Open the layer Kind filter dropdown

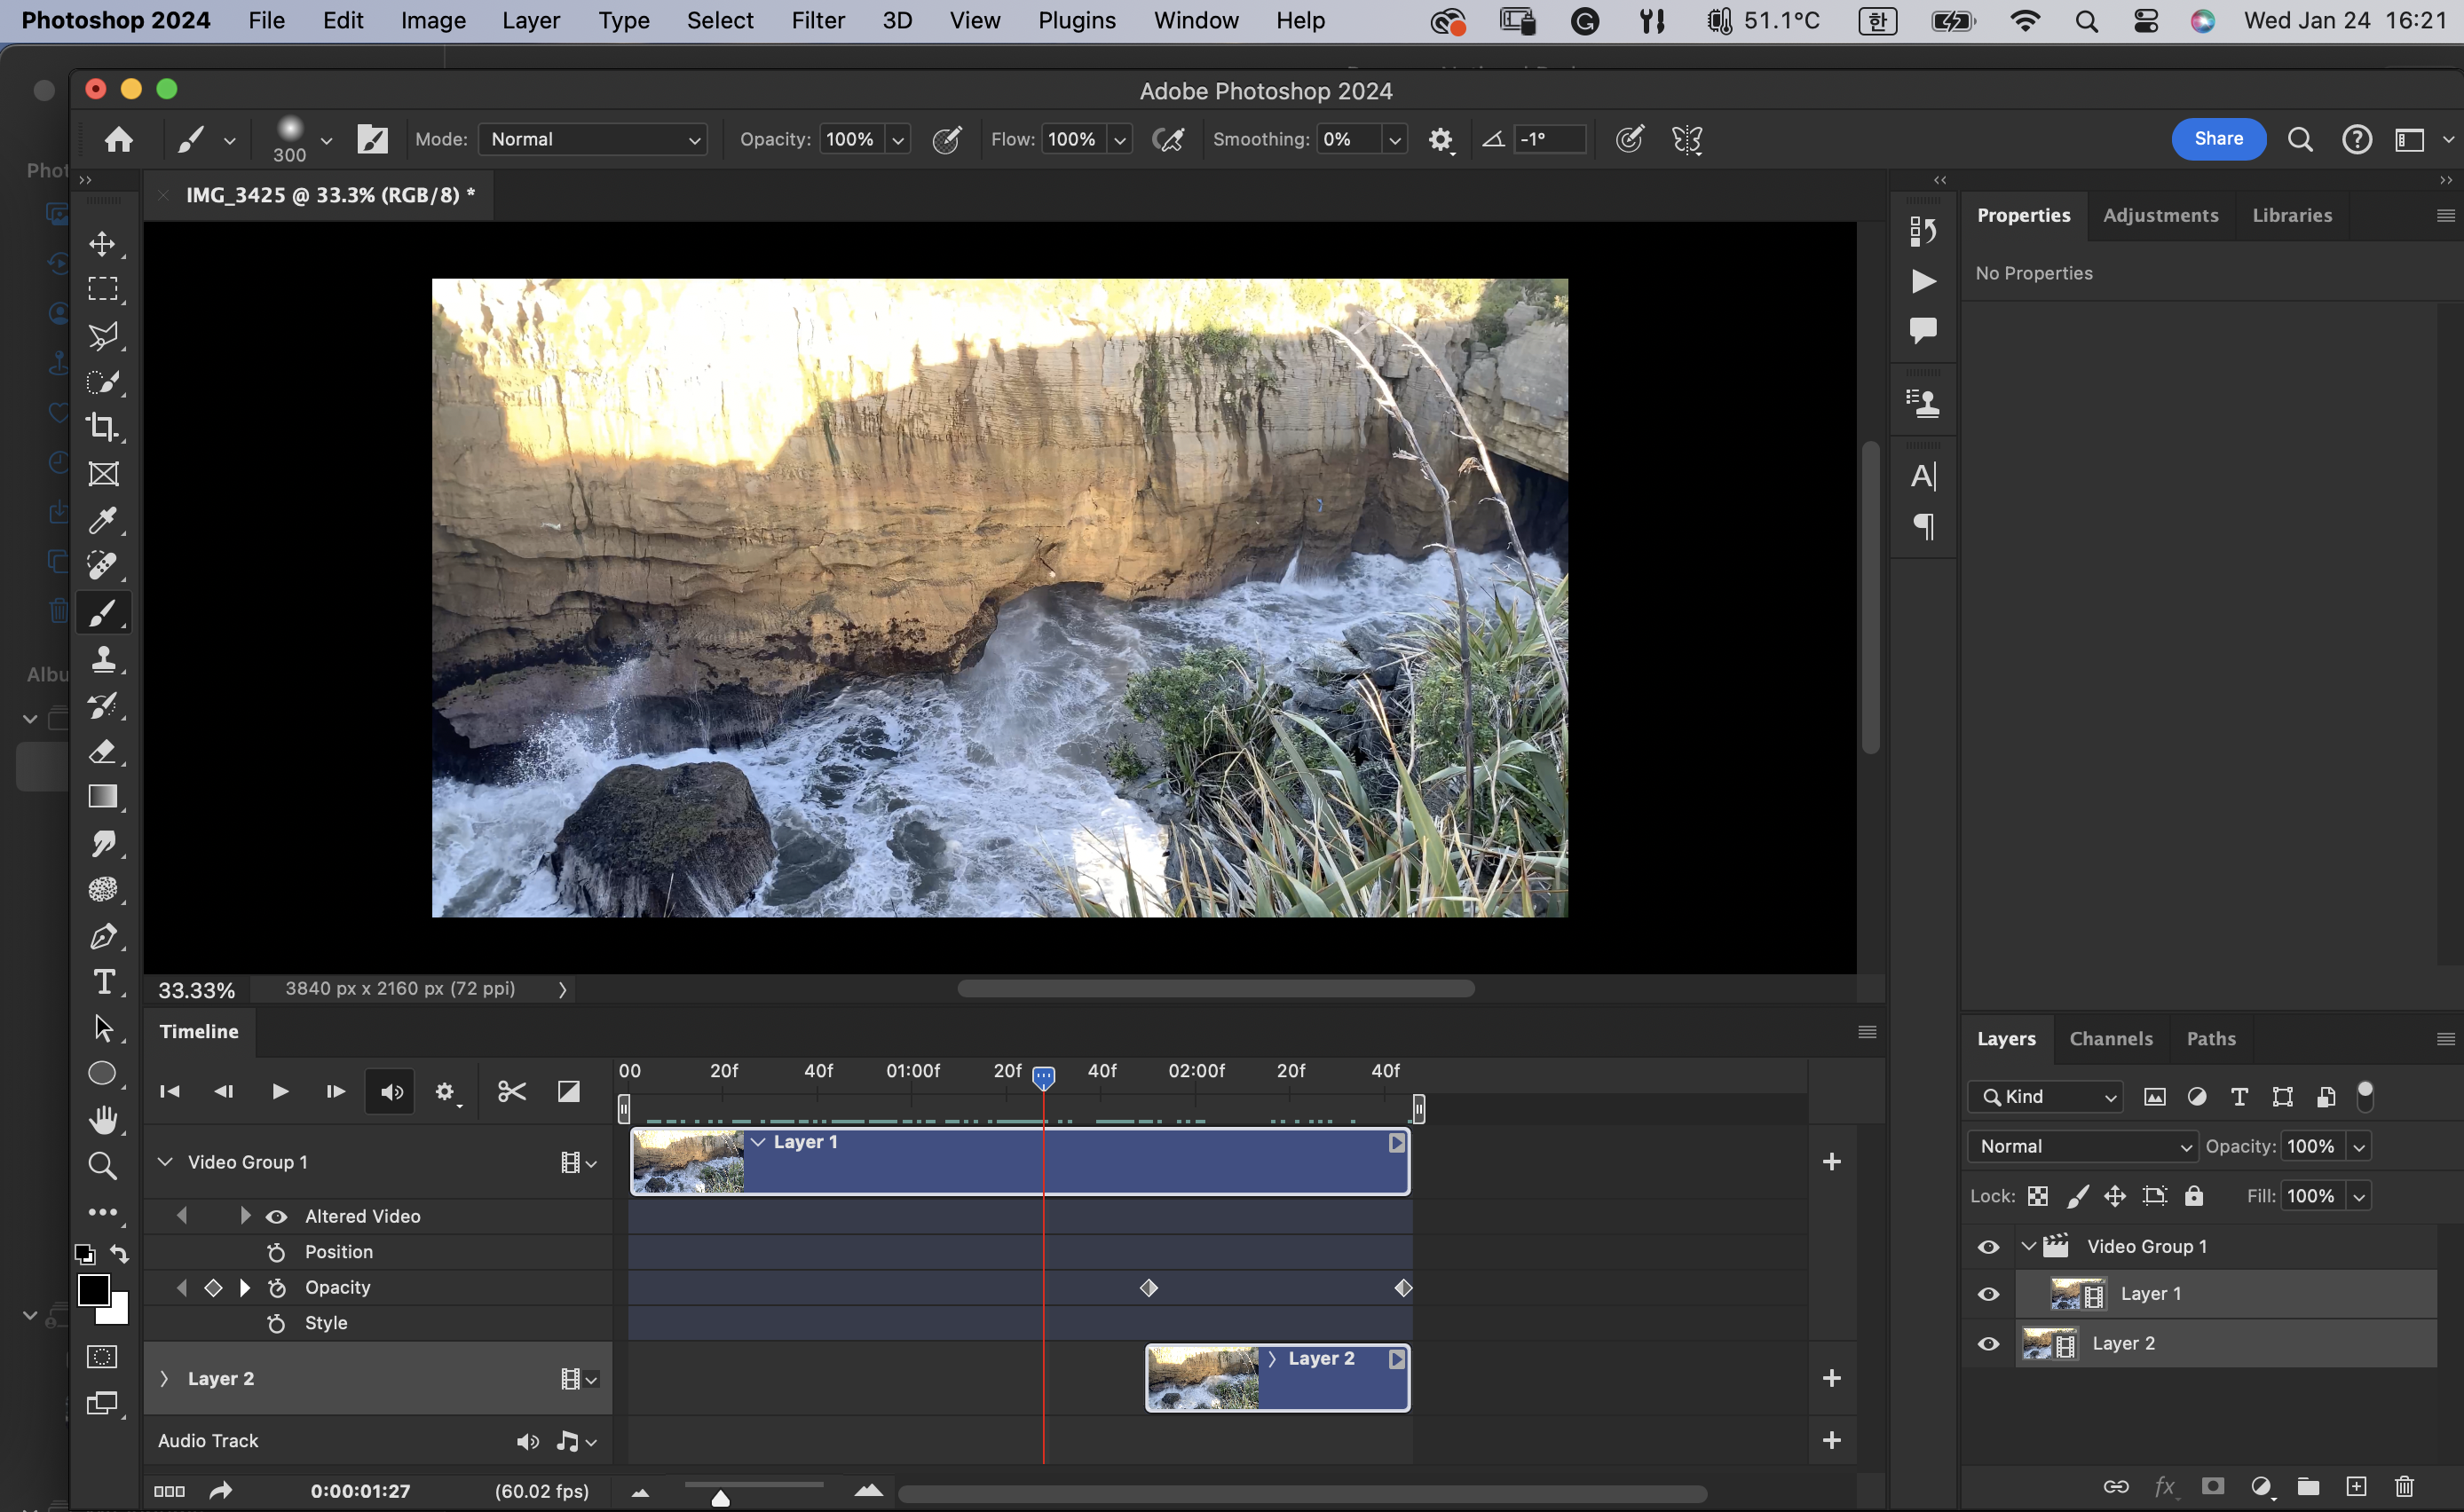(x=2045, y=1097)
